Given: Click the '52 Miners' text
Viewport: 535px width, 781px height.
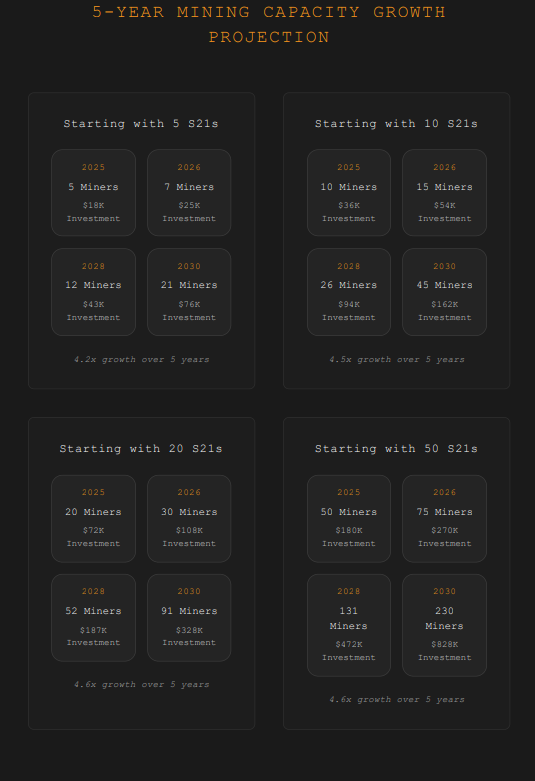Looking at the screenshot, I should [93, 611].
